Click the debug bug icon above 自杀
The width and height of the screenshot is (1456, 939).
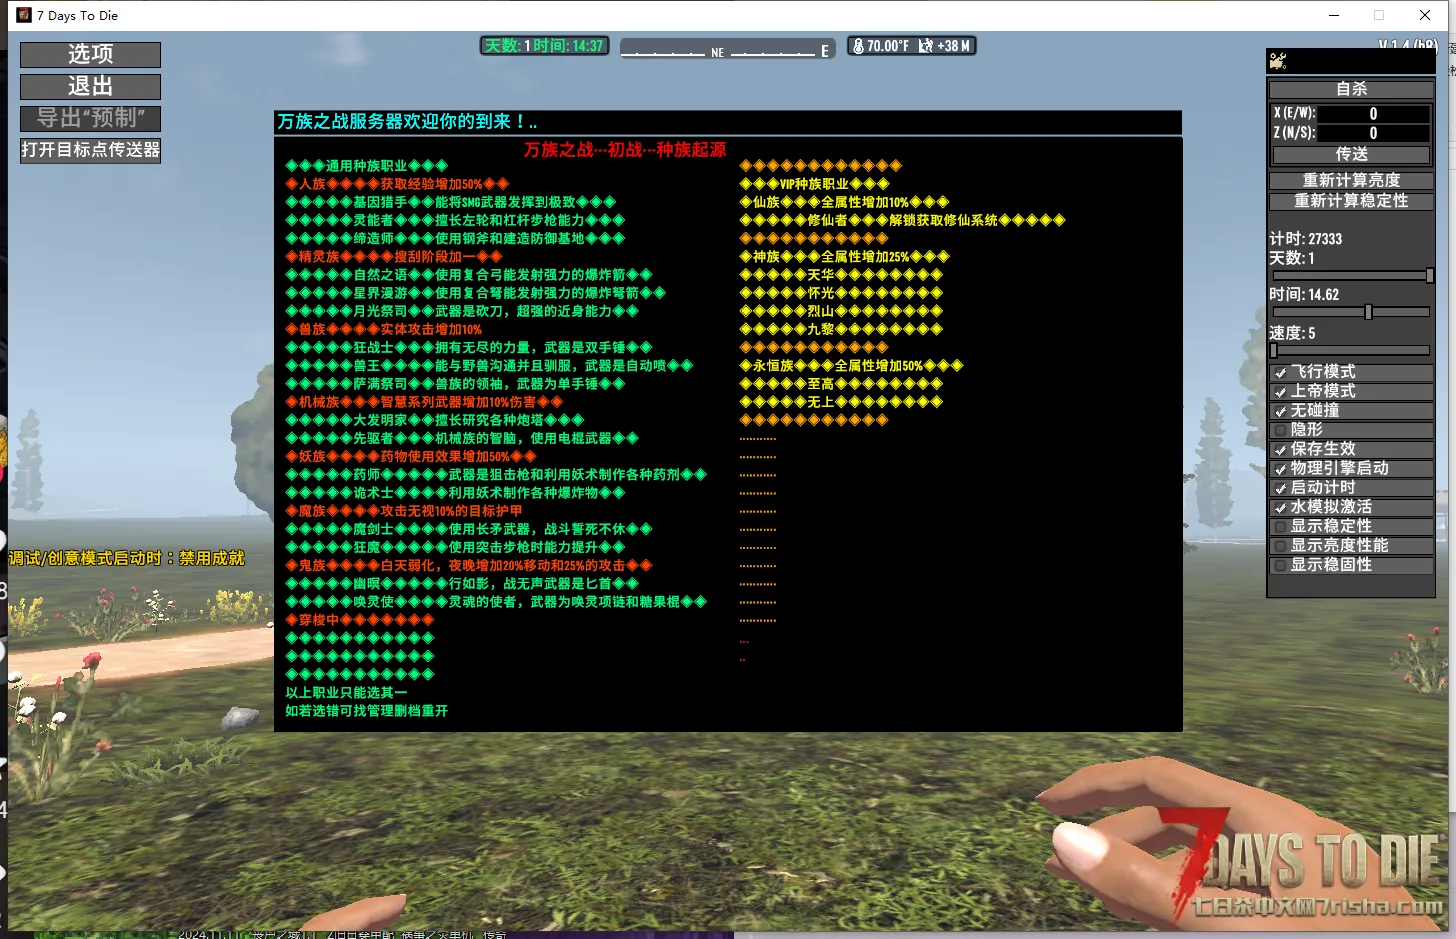1278,61
